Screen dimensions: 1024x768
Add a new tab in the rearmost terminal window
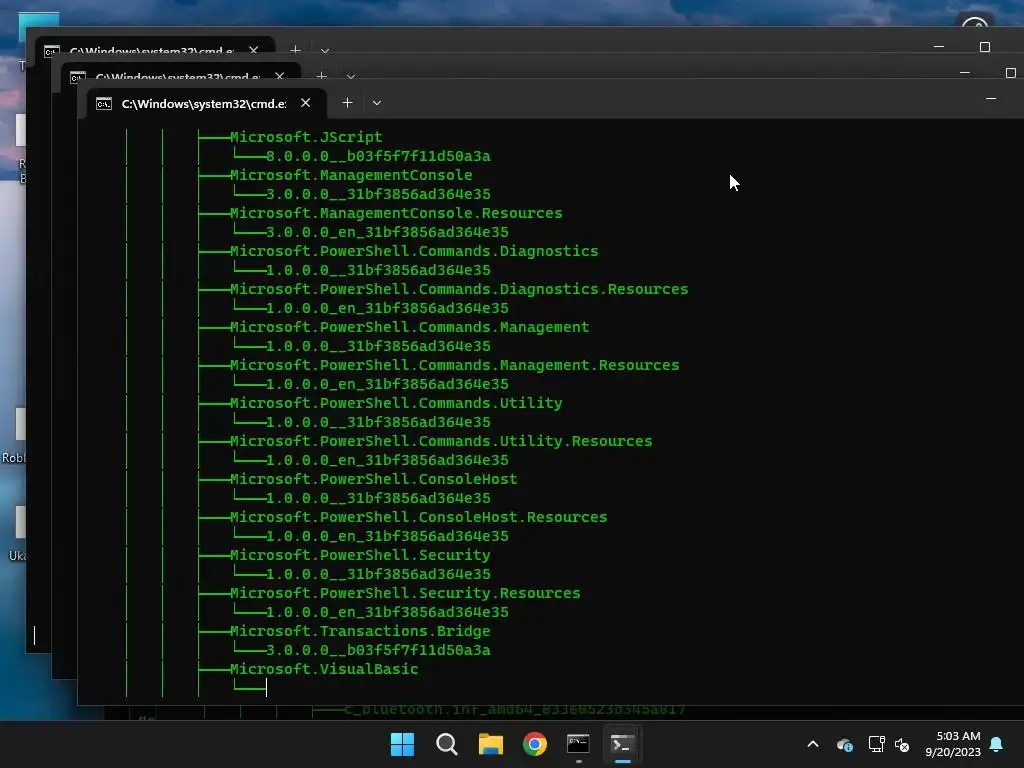click(x=295, y=49)
